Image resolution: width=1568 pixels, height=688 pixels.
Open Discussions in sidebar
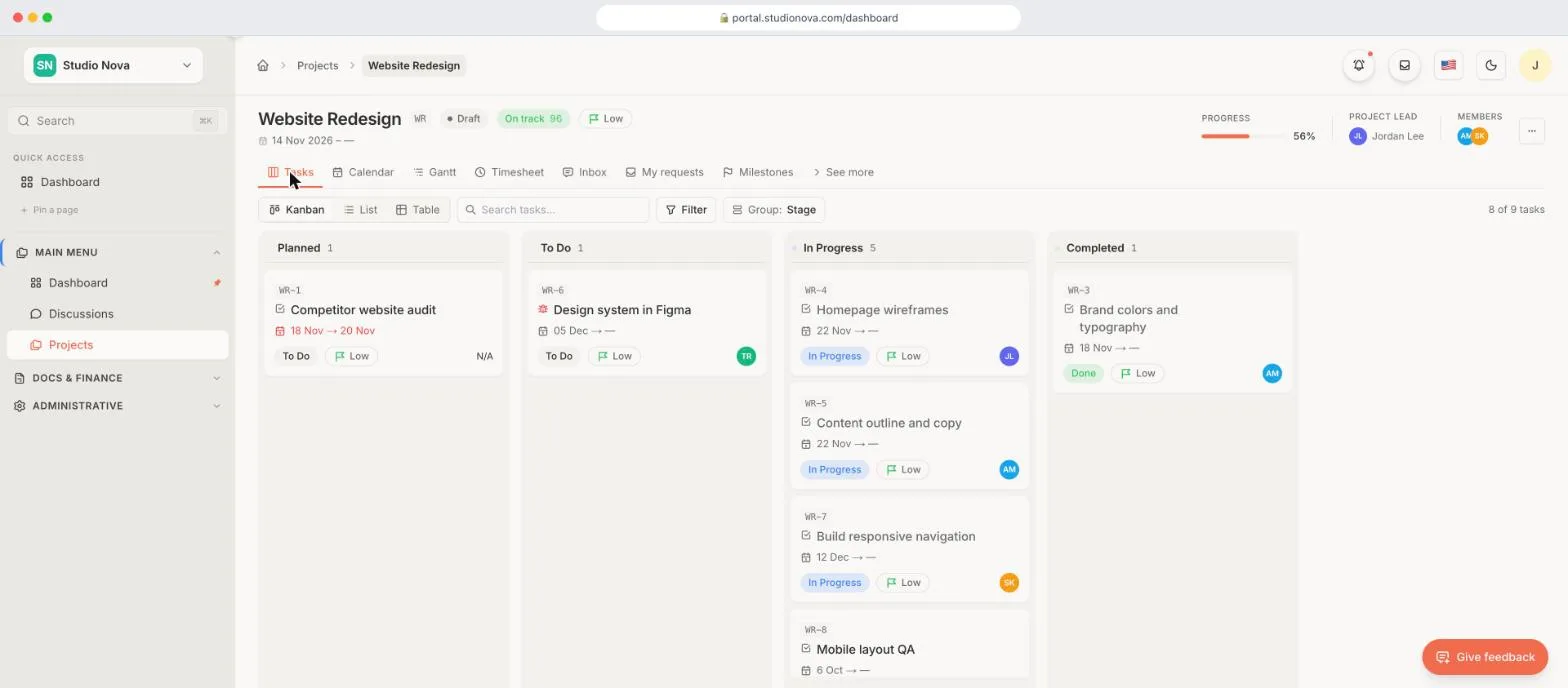[117, 314]
